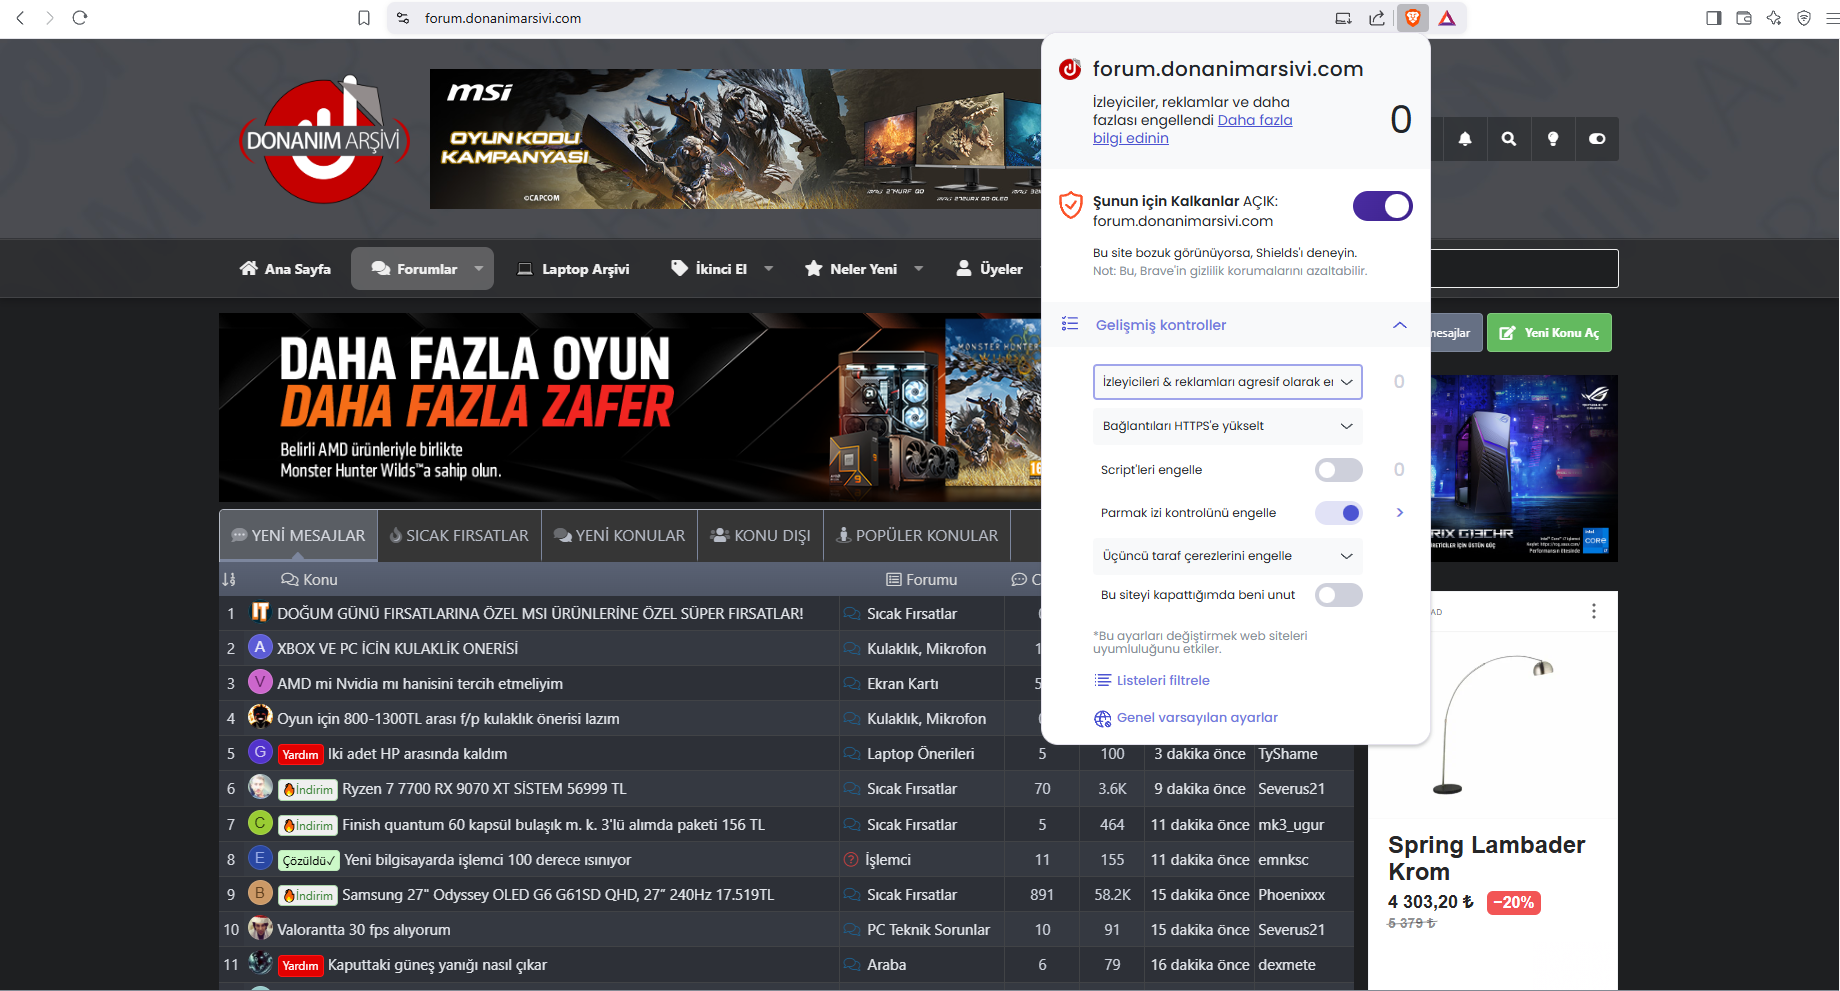This screenshot has height=991, width=1840.
Task: Go to Ana Sayfa in the navigation
Action: tap(285, 268)
